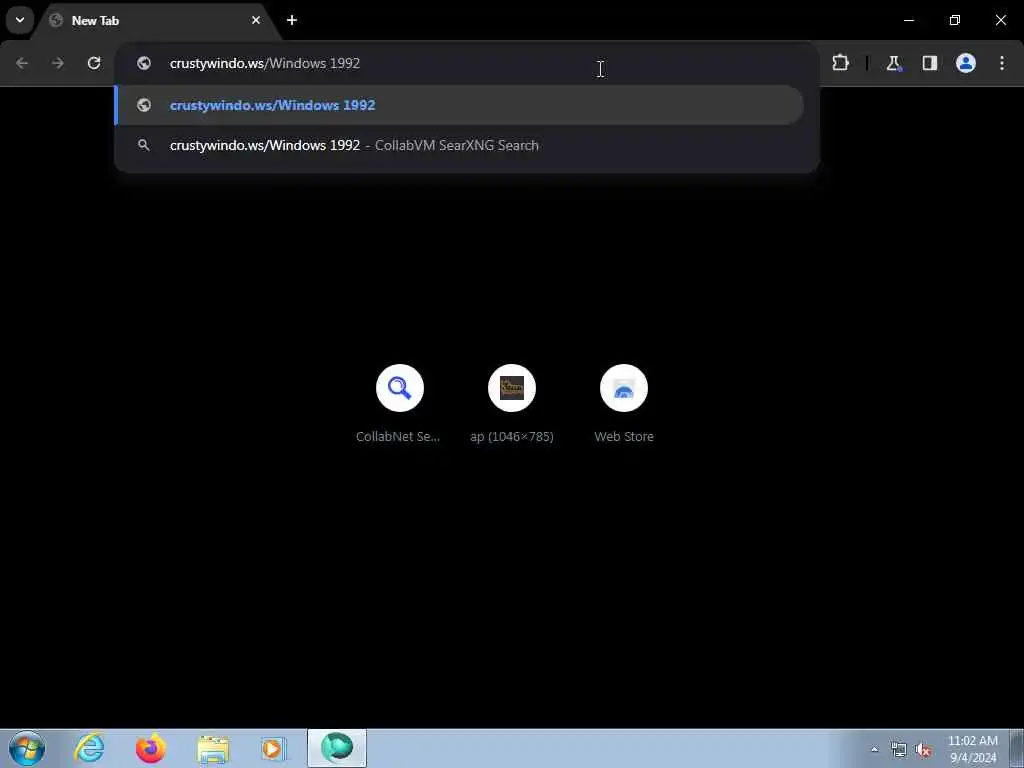Open the profile avatar menu
Viewport: 1024px width, 768px height.
966,63
